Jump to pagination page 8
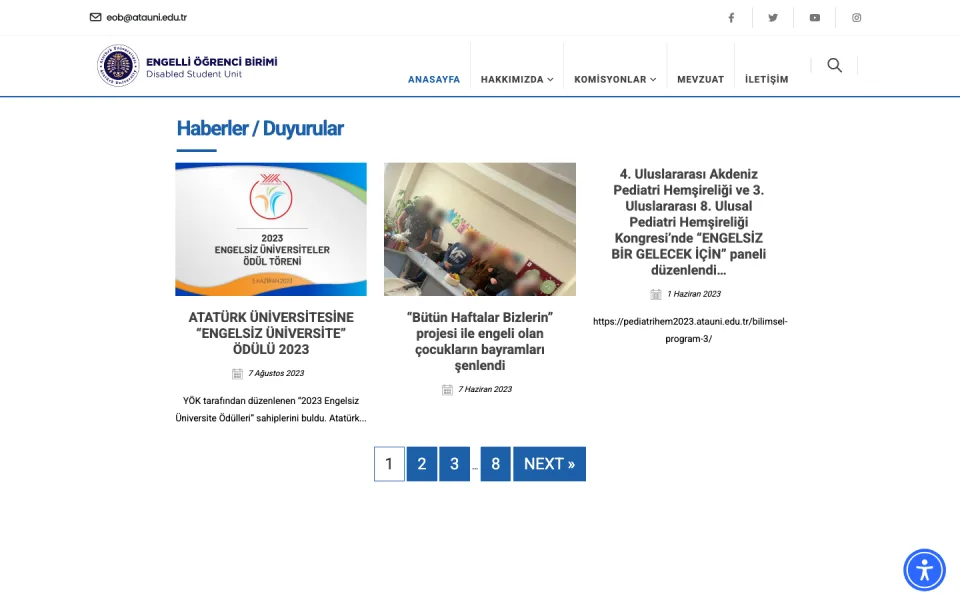This screenshot has width=960, height=600. tap(495, 464)
